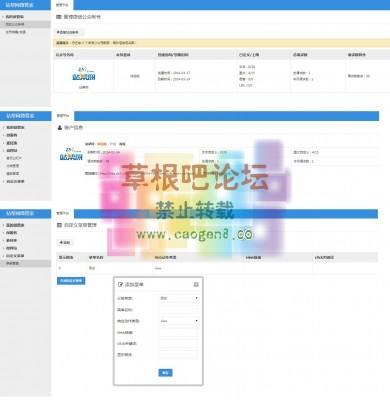Screen dimensions: 390x400
Task: Click the table icon beside 自定义菜单管理 heading
Action: (x=59, y=225)
